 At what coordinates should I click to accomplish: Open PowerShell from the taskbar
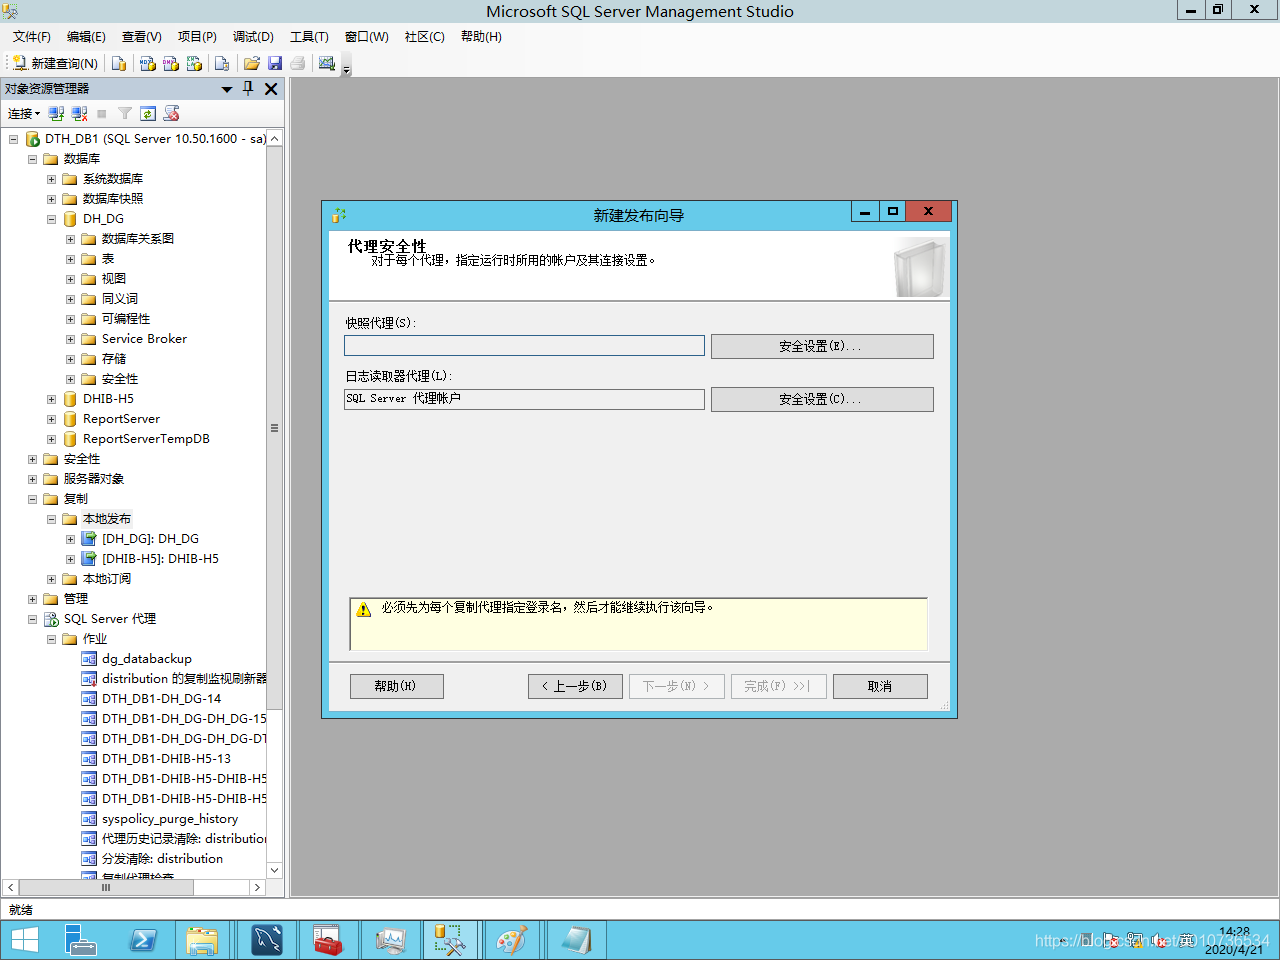143,940
